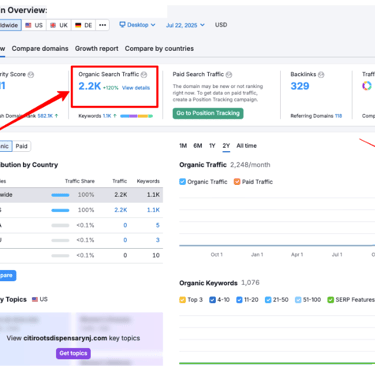The image size is (375, 371).
Task: Click the keywords value 5 in table
Action: coord(158,225)
